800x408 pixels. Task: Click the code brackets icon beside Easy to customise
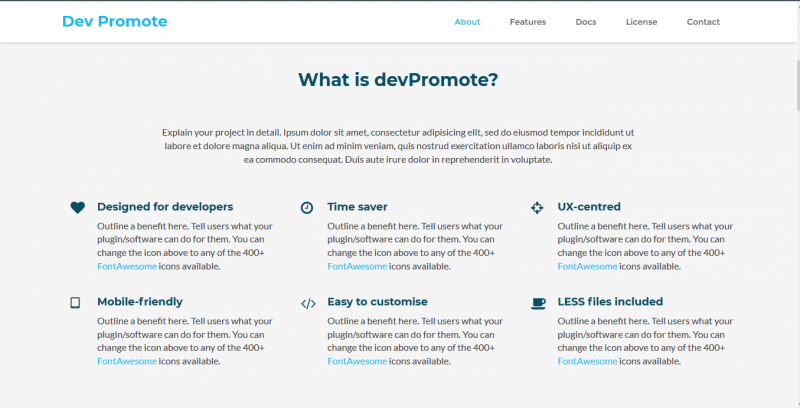click(308, 304)
